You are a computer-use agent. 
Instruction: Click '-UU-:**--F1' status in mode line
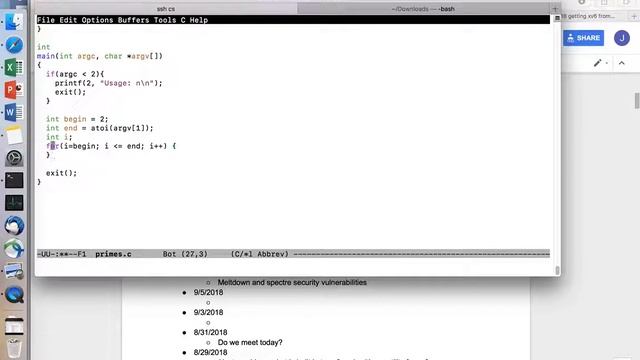click(62, 254)
